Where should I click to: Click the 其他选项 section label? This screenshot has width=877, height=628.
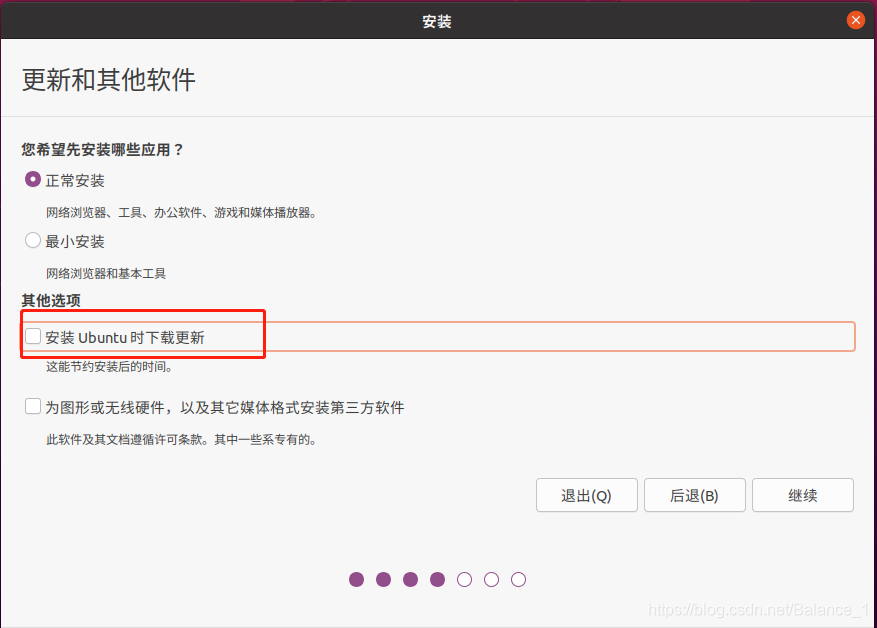(51, 301)
